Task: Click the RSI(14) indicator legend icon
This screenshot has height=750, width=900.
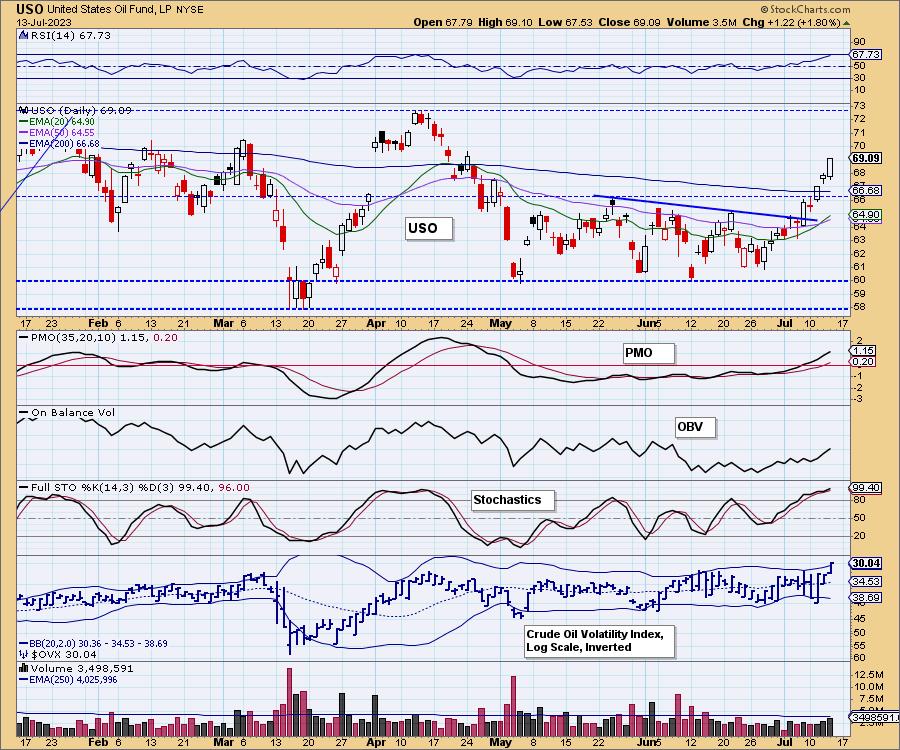Action: pyautogui.click(x=24, y=35)
